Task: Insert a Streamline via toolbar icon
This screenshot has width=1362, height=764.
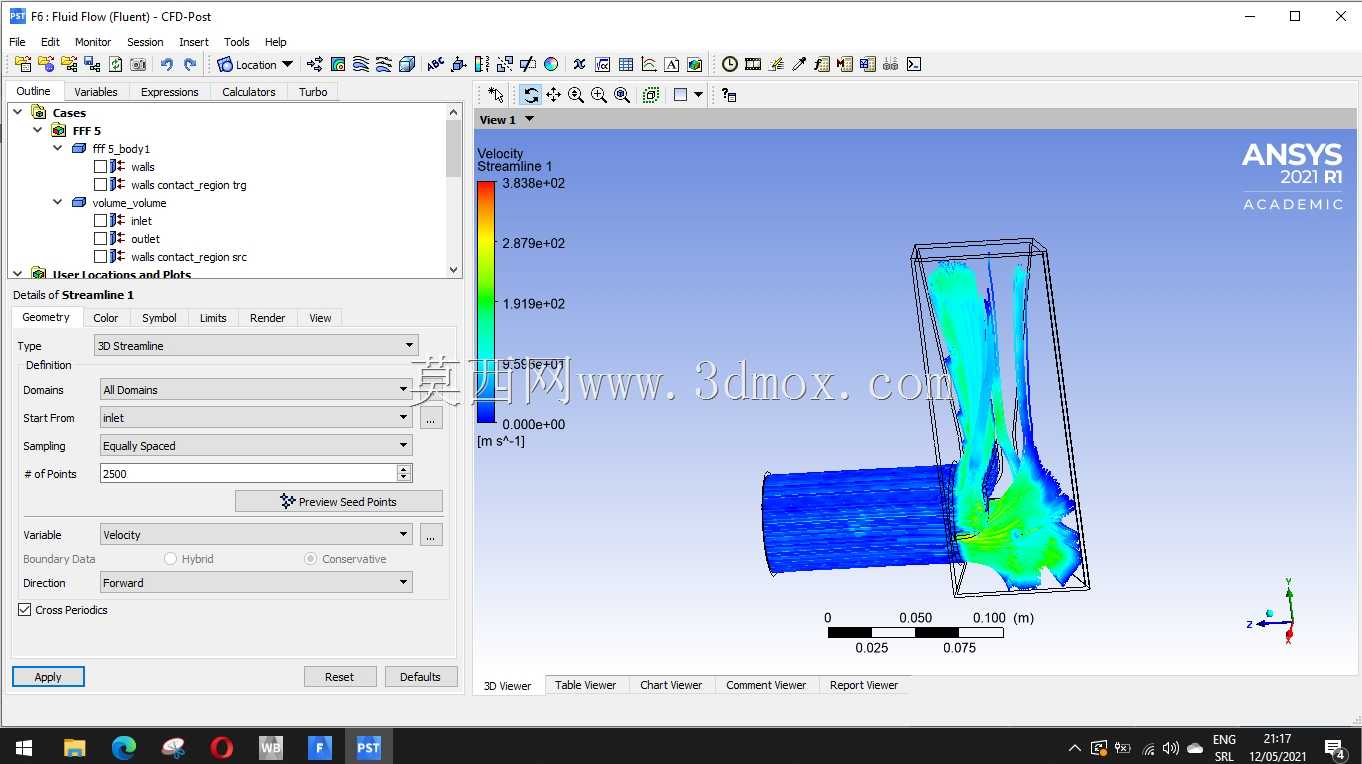Action: 361,64
